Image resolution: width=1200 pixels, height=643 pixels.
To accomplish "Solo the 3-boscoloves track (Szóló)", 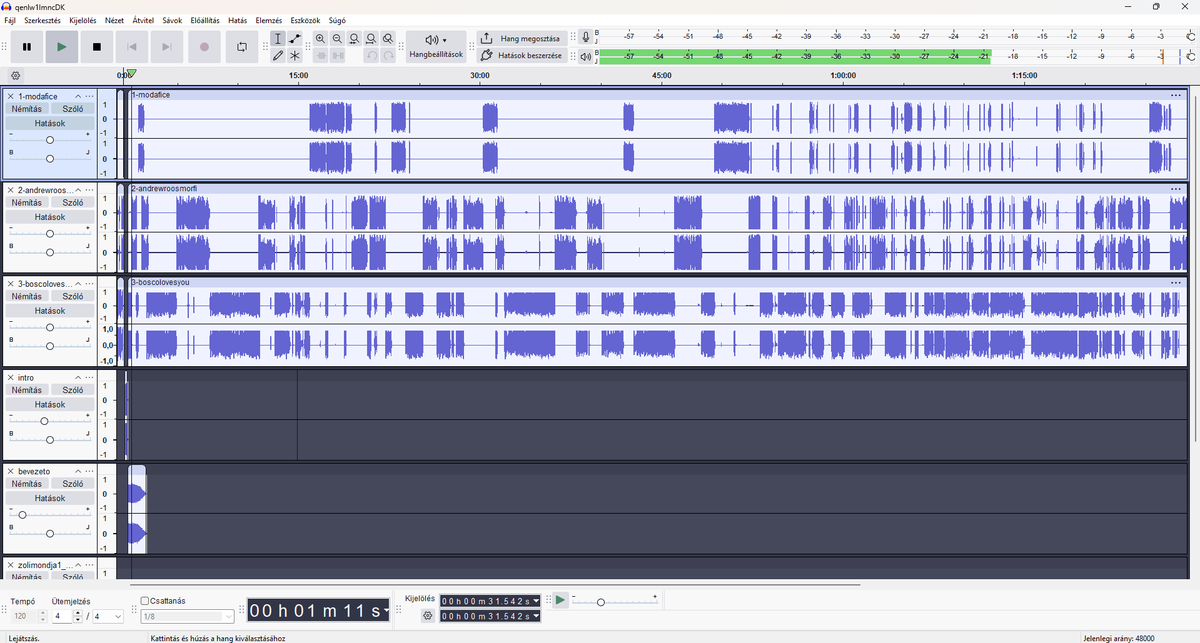I will tap(73, 296).
